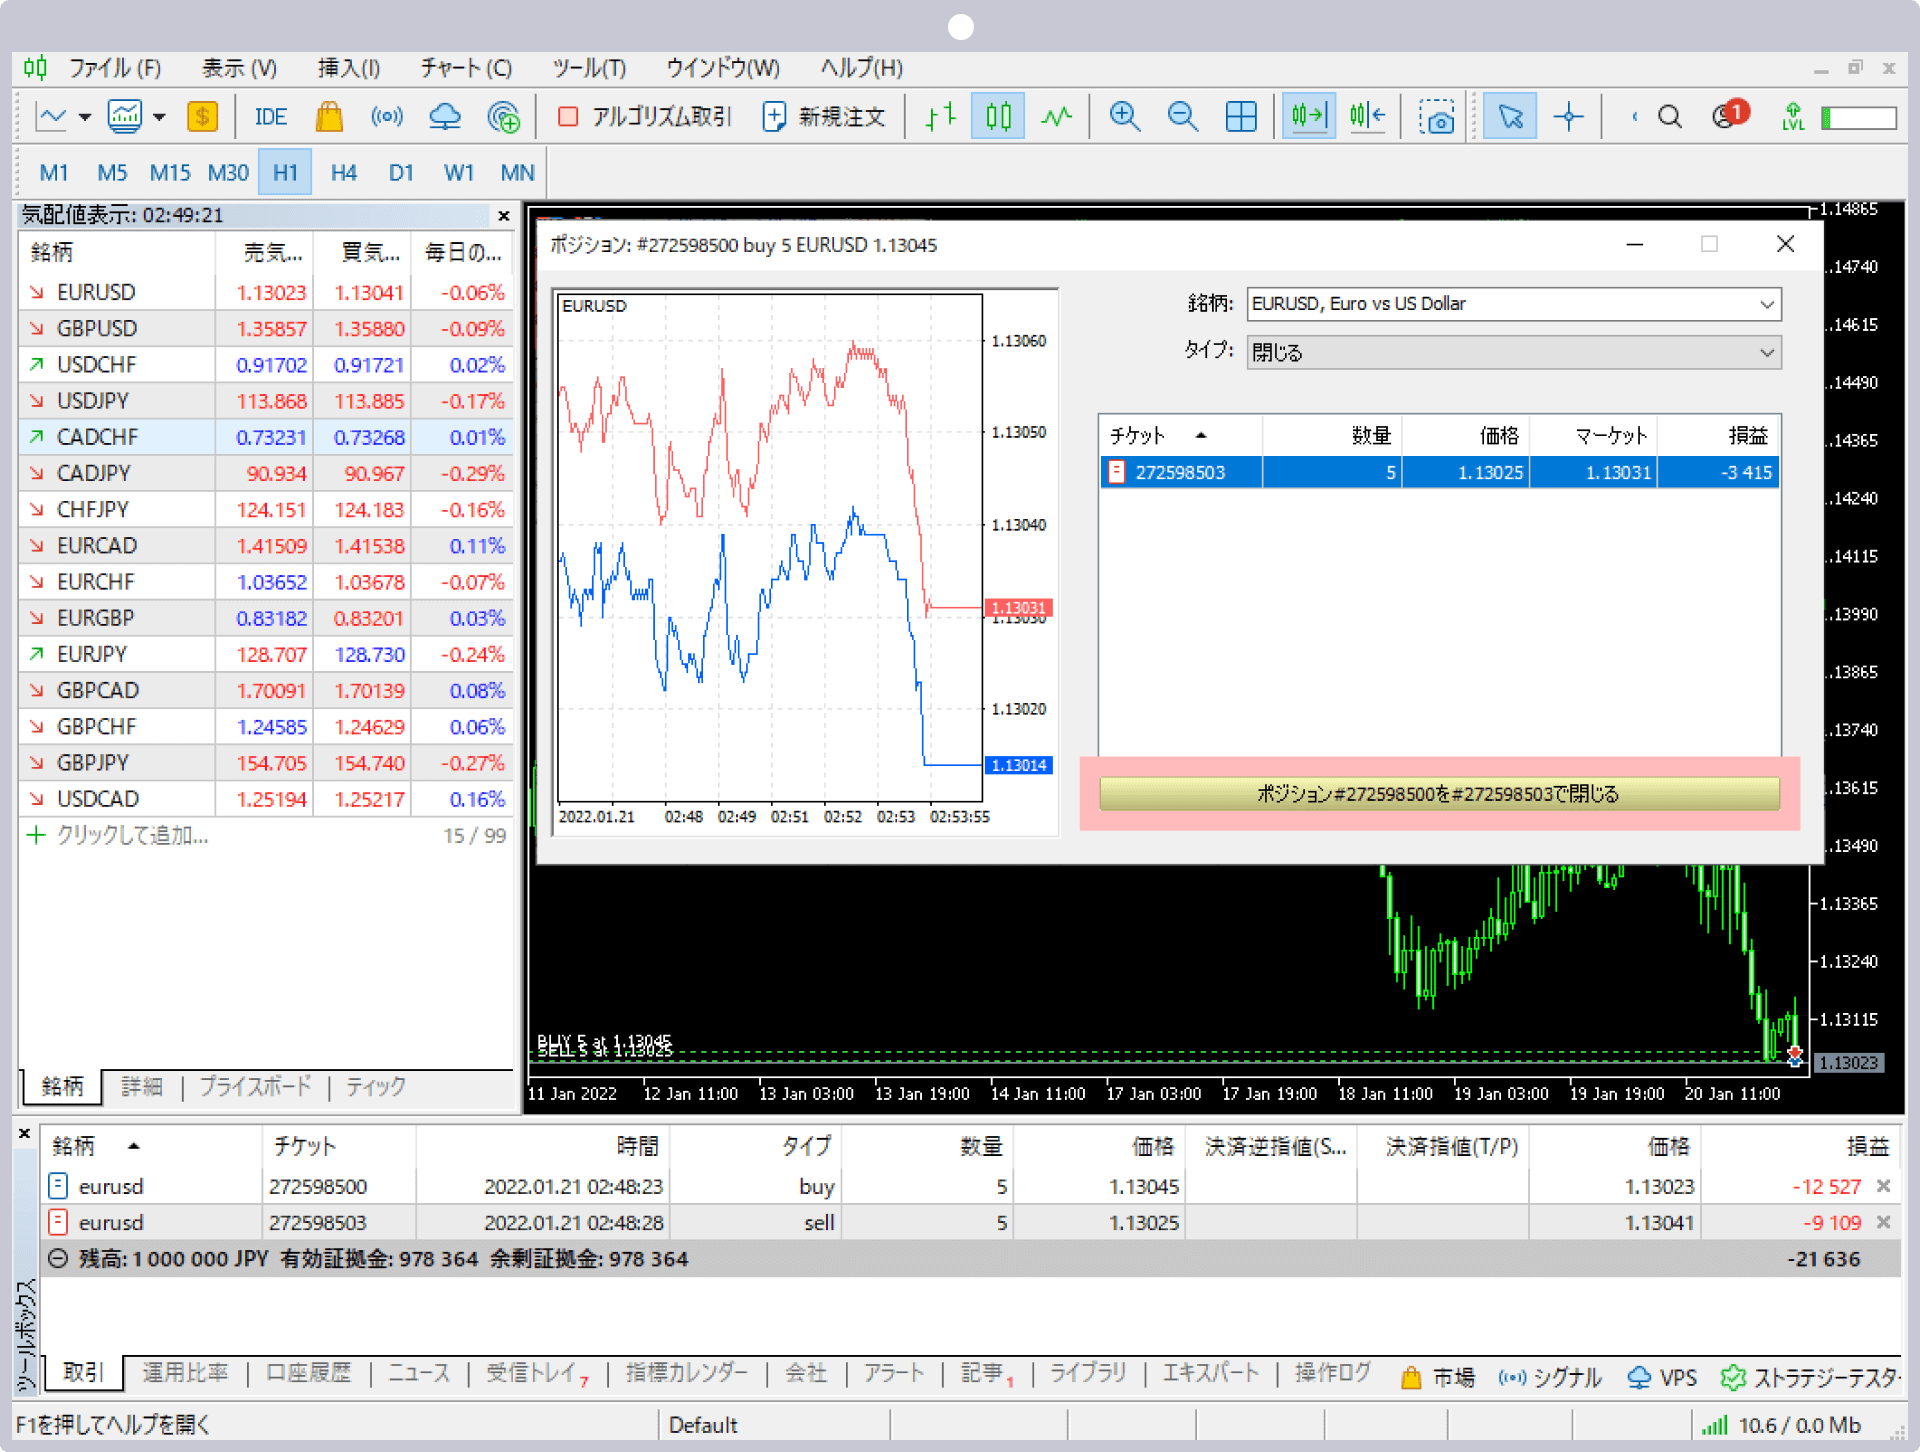Open the 銘柄 symbol combo box

1514,304
